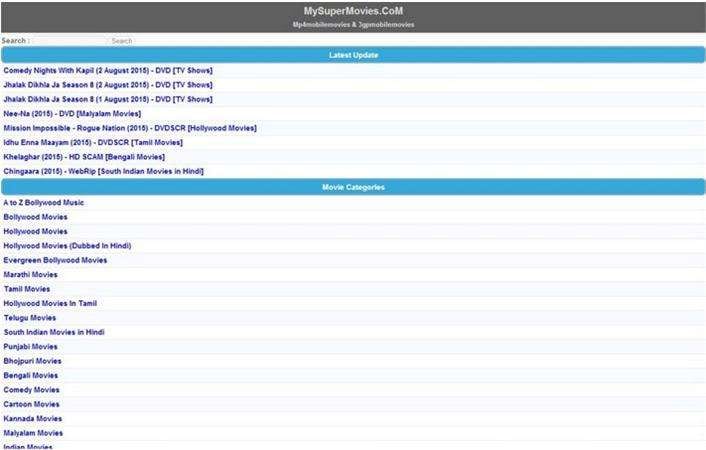Open Khelaghar (2015) Bengali movie link
Image resolution: width=706 pixels, height=450 pixels.
pyautogui.click(x=84, y=157)
